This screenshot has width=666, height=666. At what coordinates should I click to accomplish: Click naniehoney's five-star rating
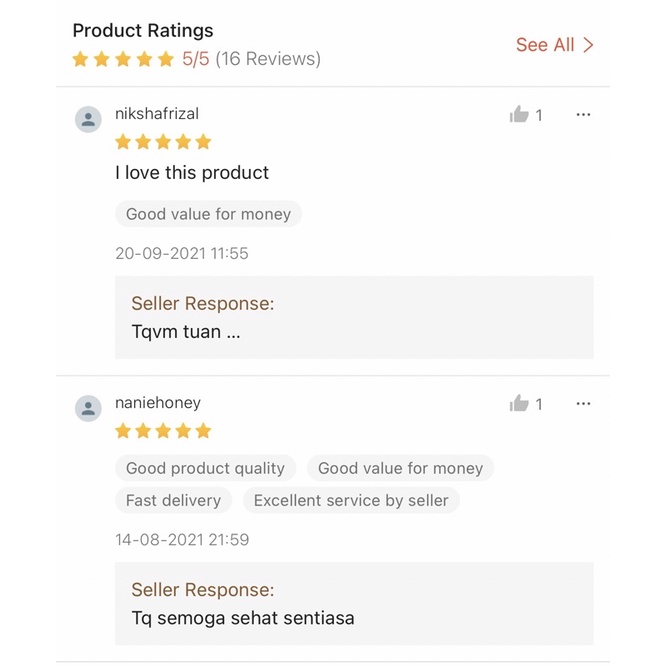click(163, 431)
